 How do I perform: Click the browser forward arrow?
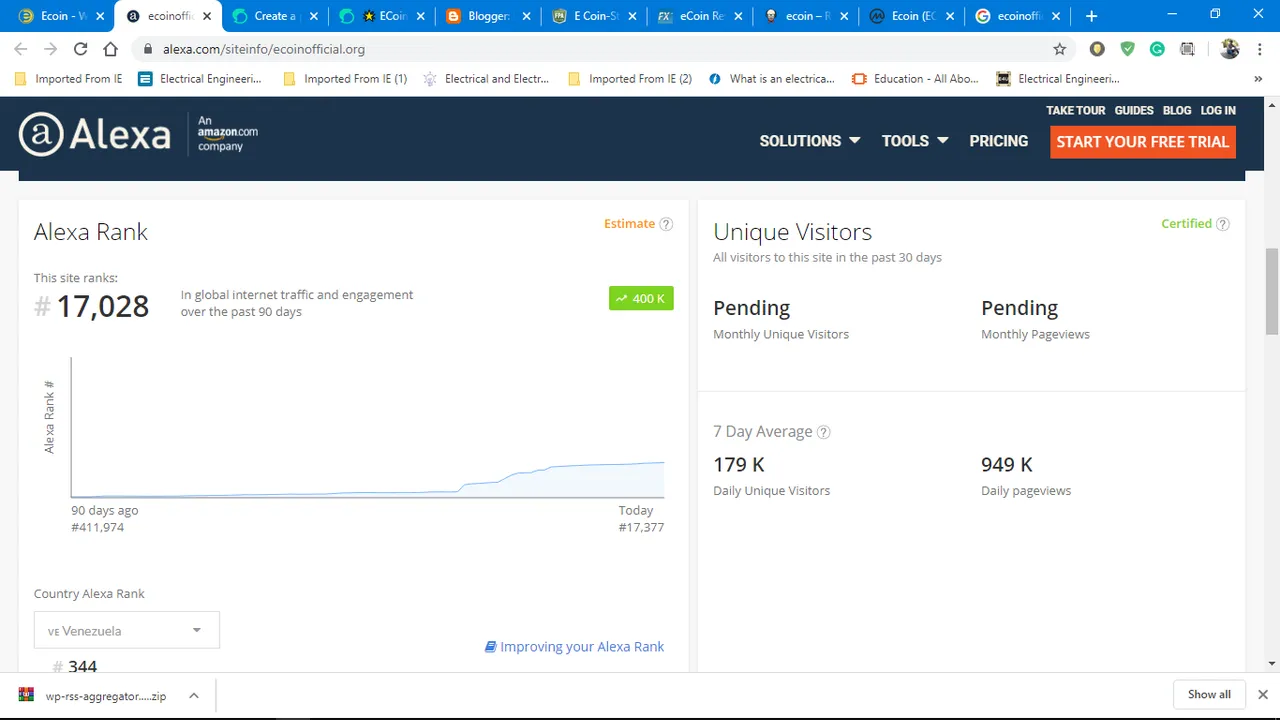(x=50, y=49)
